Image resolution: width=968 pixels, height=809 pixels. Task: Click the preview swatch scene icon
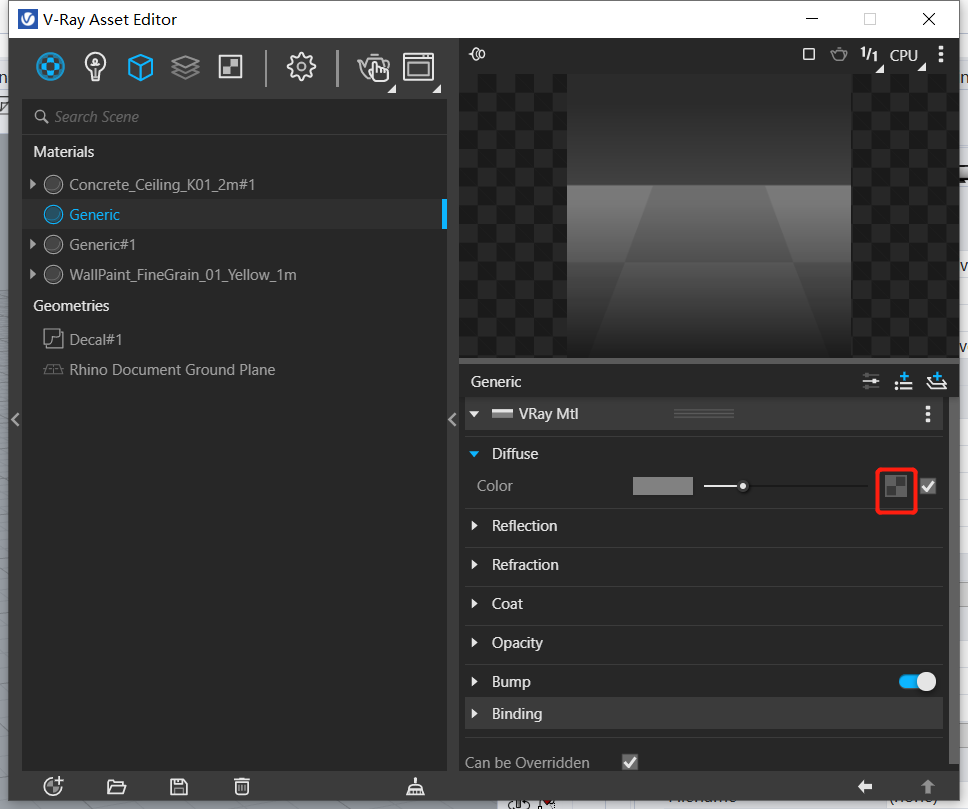(x=477, y=54)
